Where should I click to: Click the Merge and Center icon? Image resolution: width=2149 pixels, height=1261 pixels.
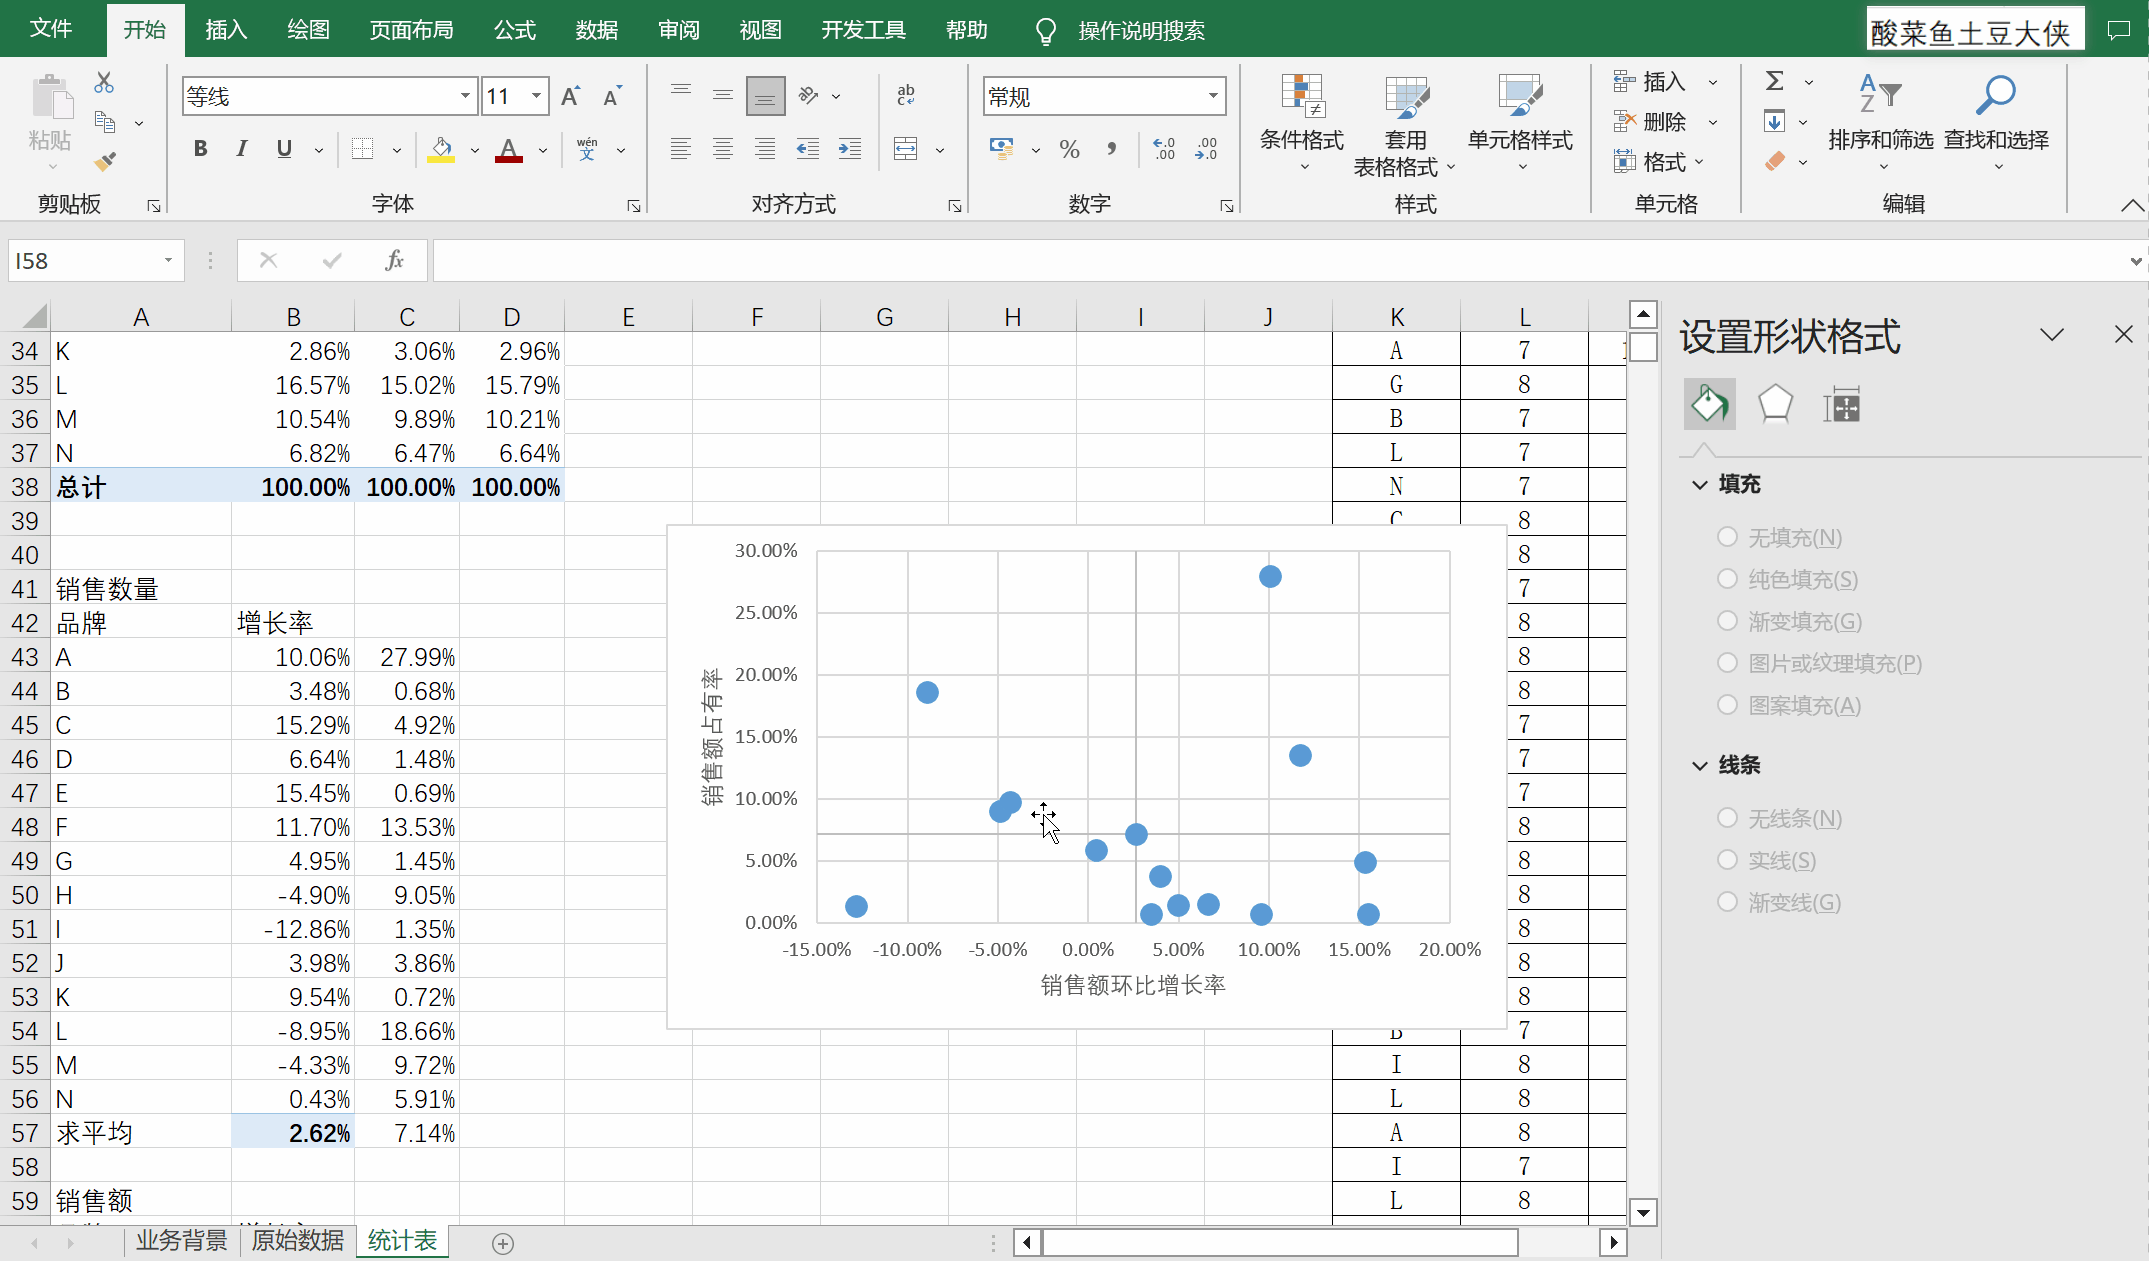(906, 149)
